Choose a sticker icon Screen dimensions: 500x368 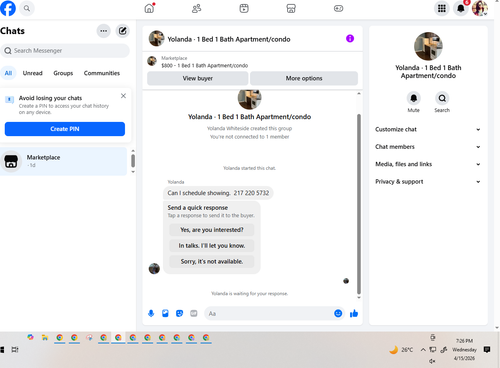[x=179, y=313]
